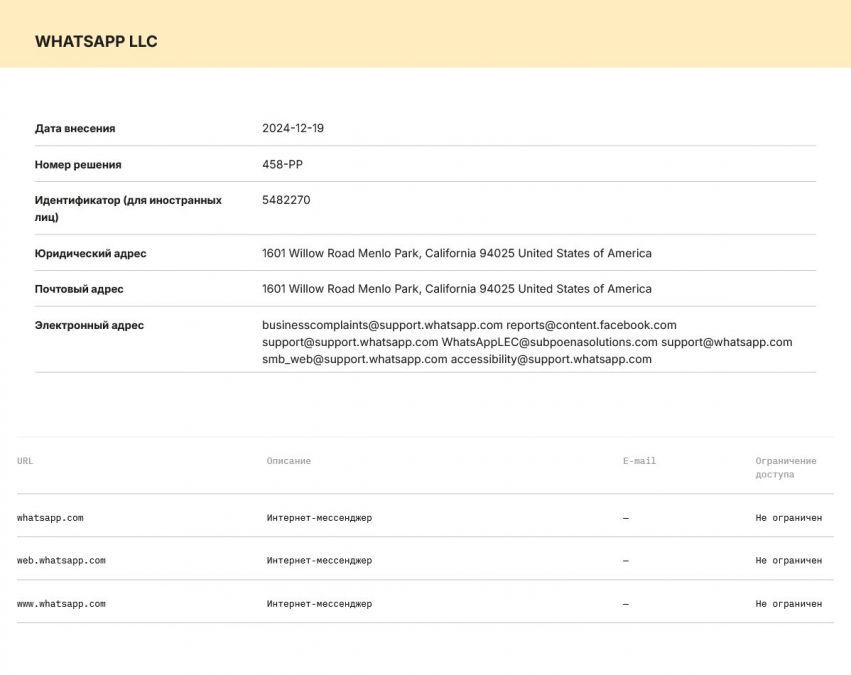The height and width of the screenshot is (675, 851).
Task: Open the www.whatsapp.com URL row
Action: (425, 603)
